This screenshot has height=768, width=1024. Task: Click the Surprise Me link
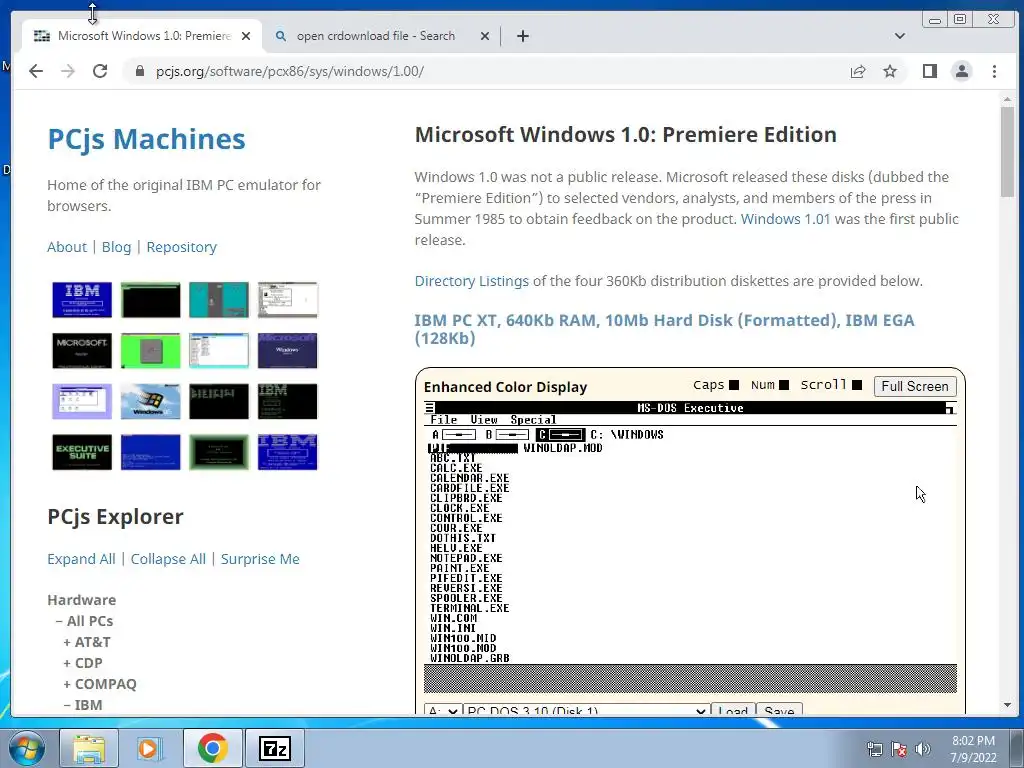click(x=260, y=559)
